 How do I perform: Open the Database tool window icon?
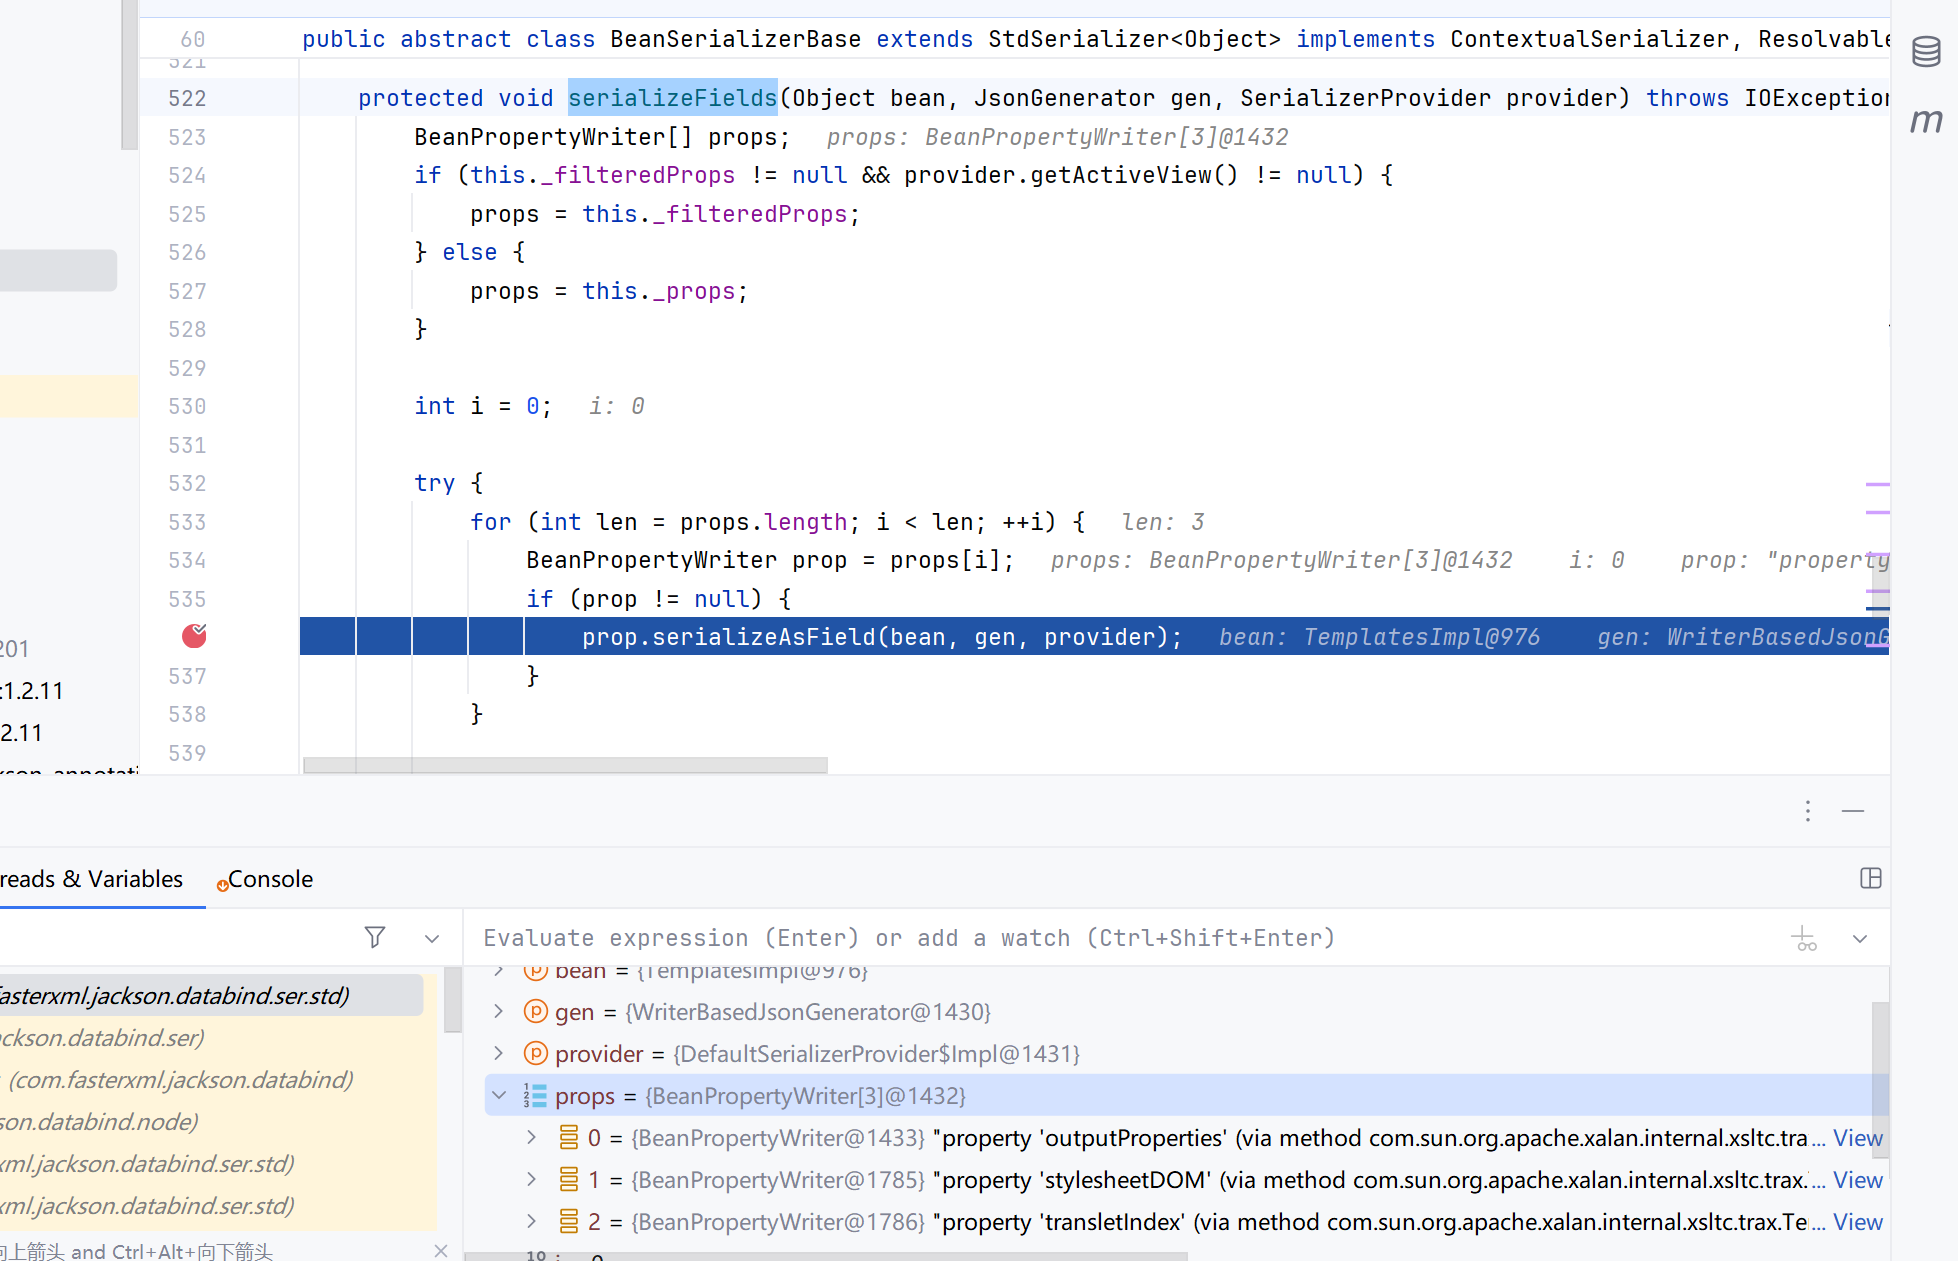tap(1926, 51)
